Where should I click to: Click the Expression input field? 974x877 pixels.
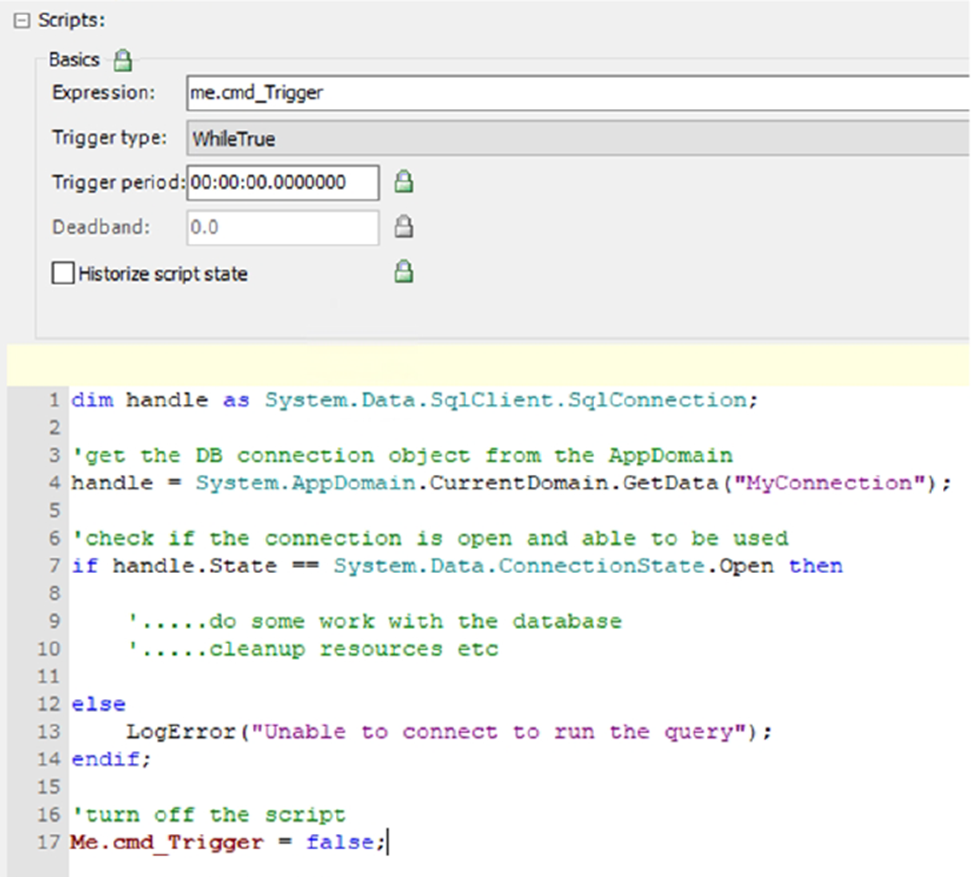578,93
